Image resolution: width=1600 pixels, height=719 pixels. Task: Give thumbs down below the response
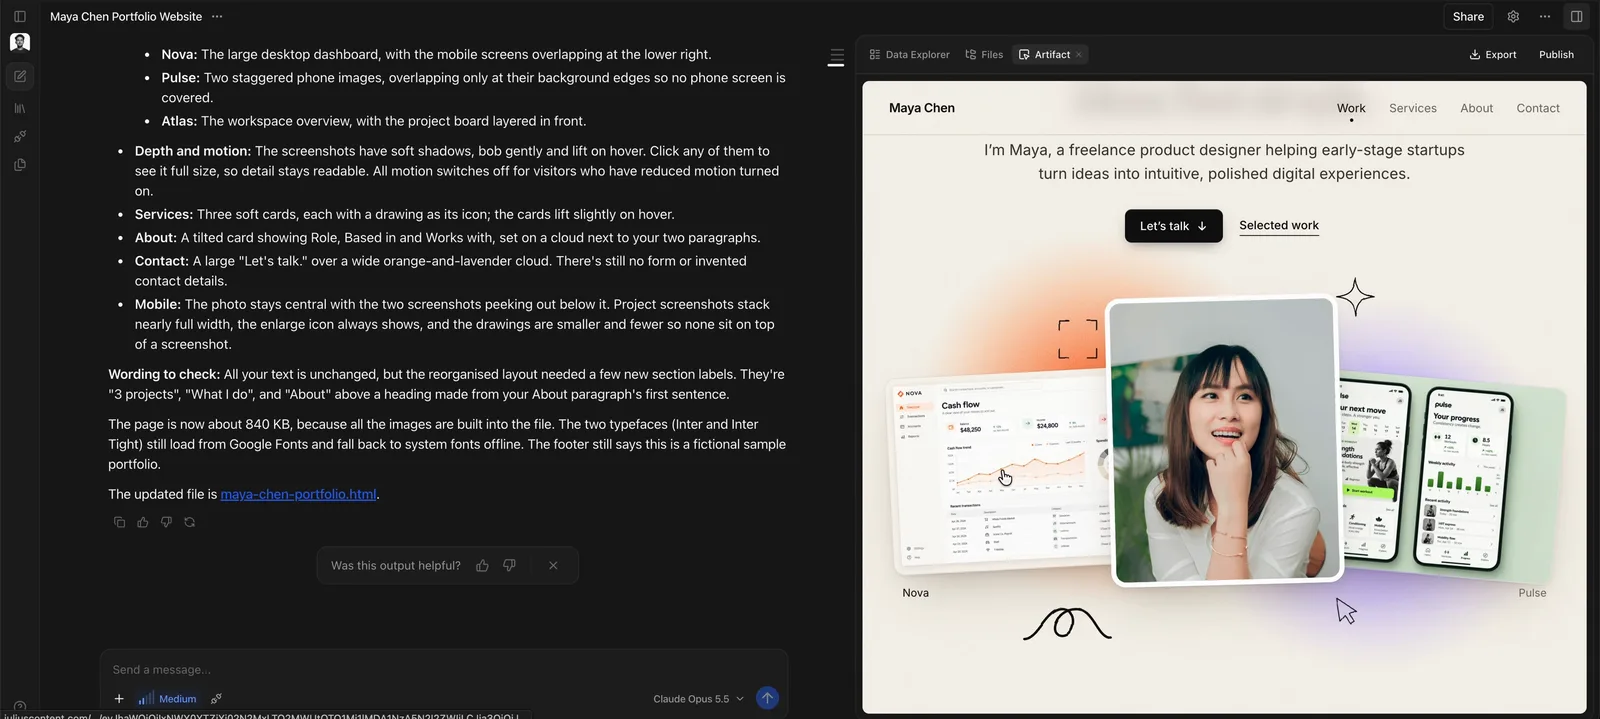pos(166,522)
